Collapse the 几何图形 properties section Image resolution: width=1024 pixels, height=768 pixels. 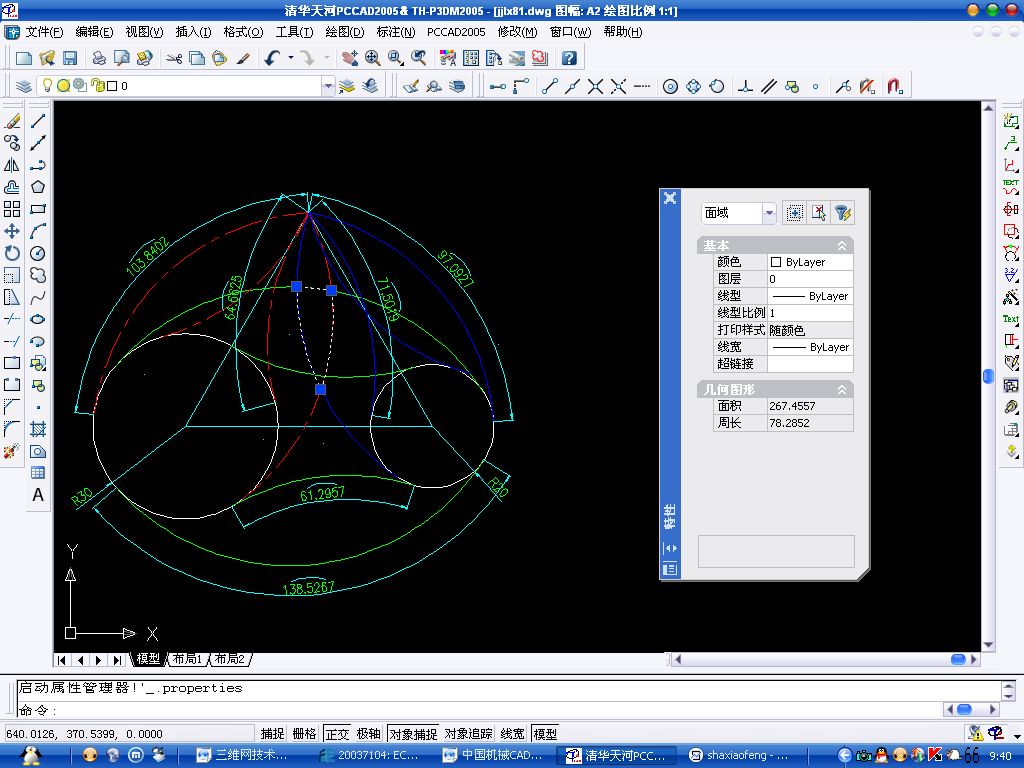click(842, 390)
